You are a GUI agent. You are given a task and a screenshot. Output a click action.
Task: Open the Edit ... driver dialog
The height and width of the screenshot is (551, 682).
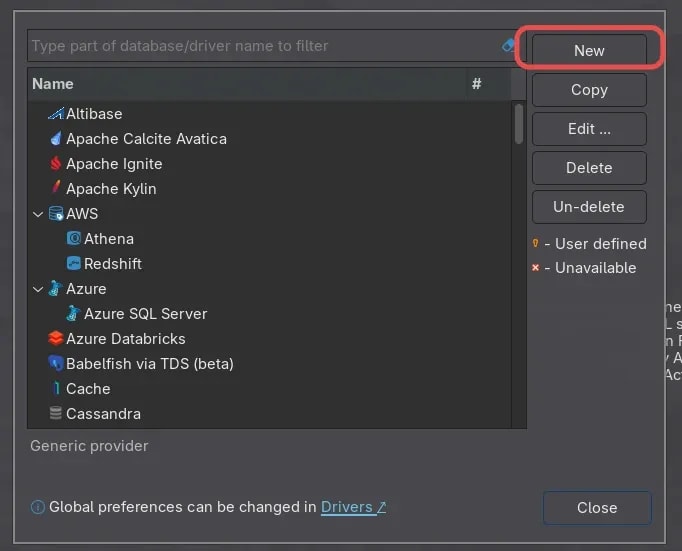click(589, 129)
